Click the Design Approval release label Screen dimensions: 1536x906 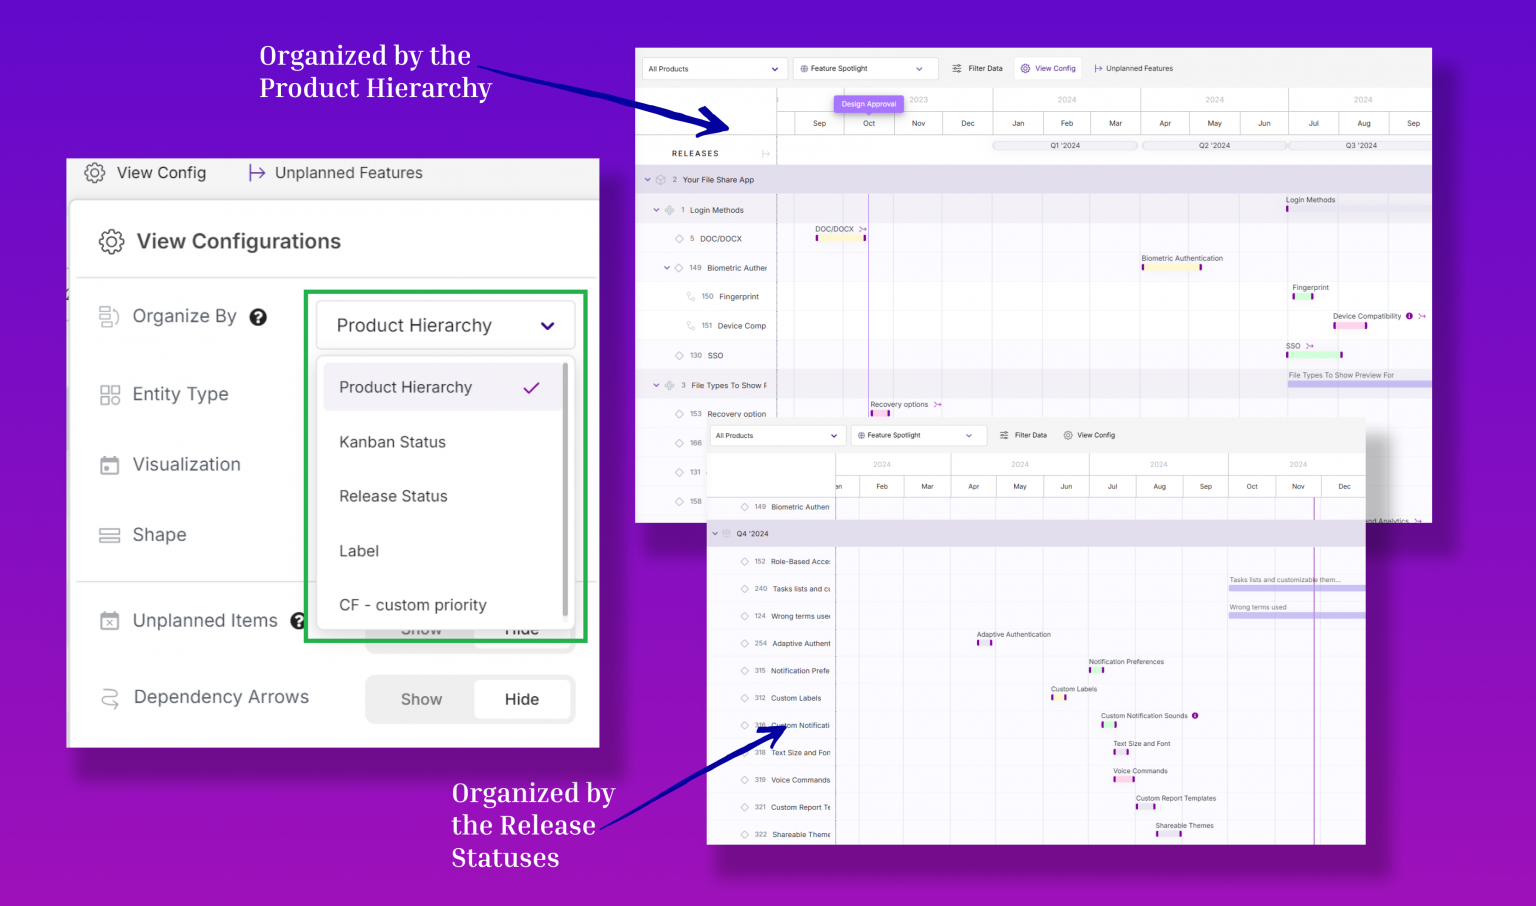(868, 104)
